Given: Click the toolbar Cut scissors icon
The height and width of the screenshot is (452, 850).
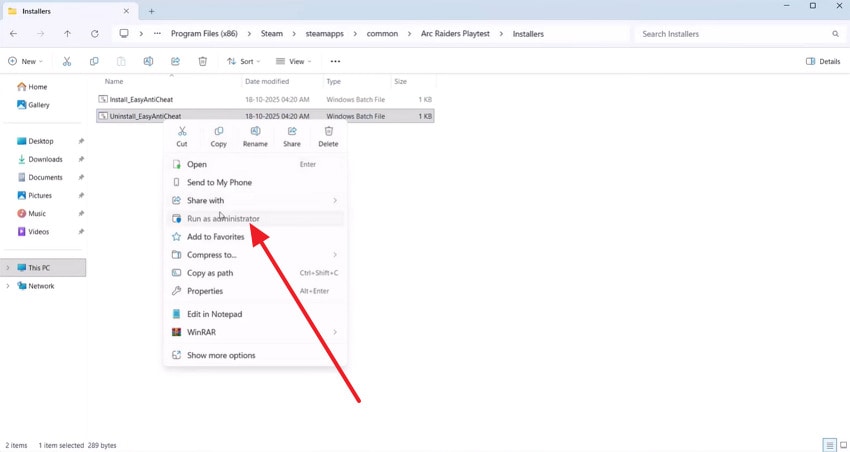Looking at the screenshot, I should click(67, 61).
